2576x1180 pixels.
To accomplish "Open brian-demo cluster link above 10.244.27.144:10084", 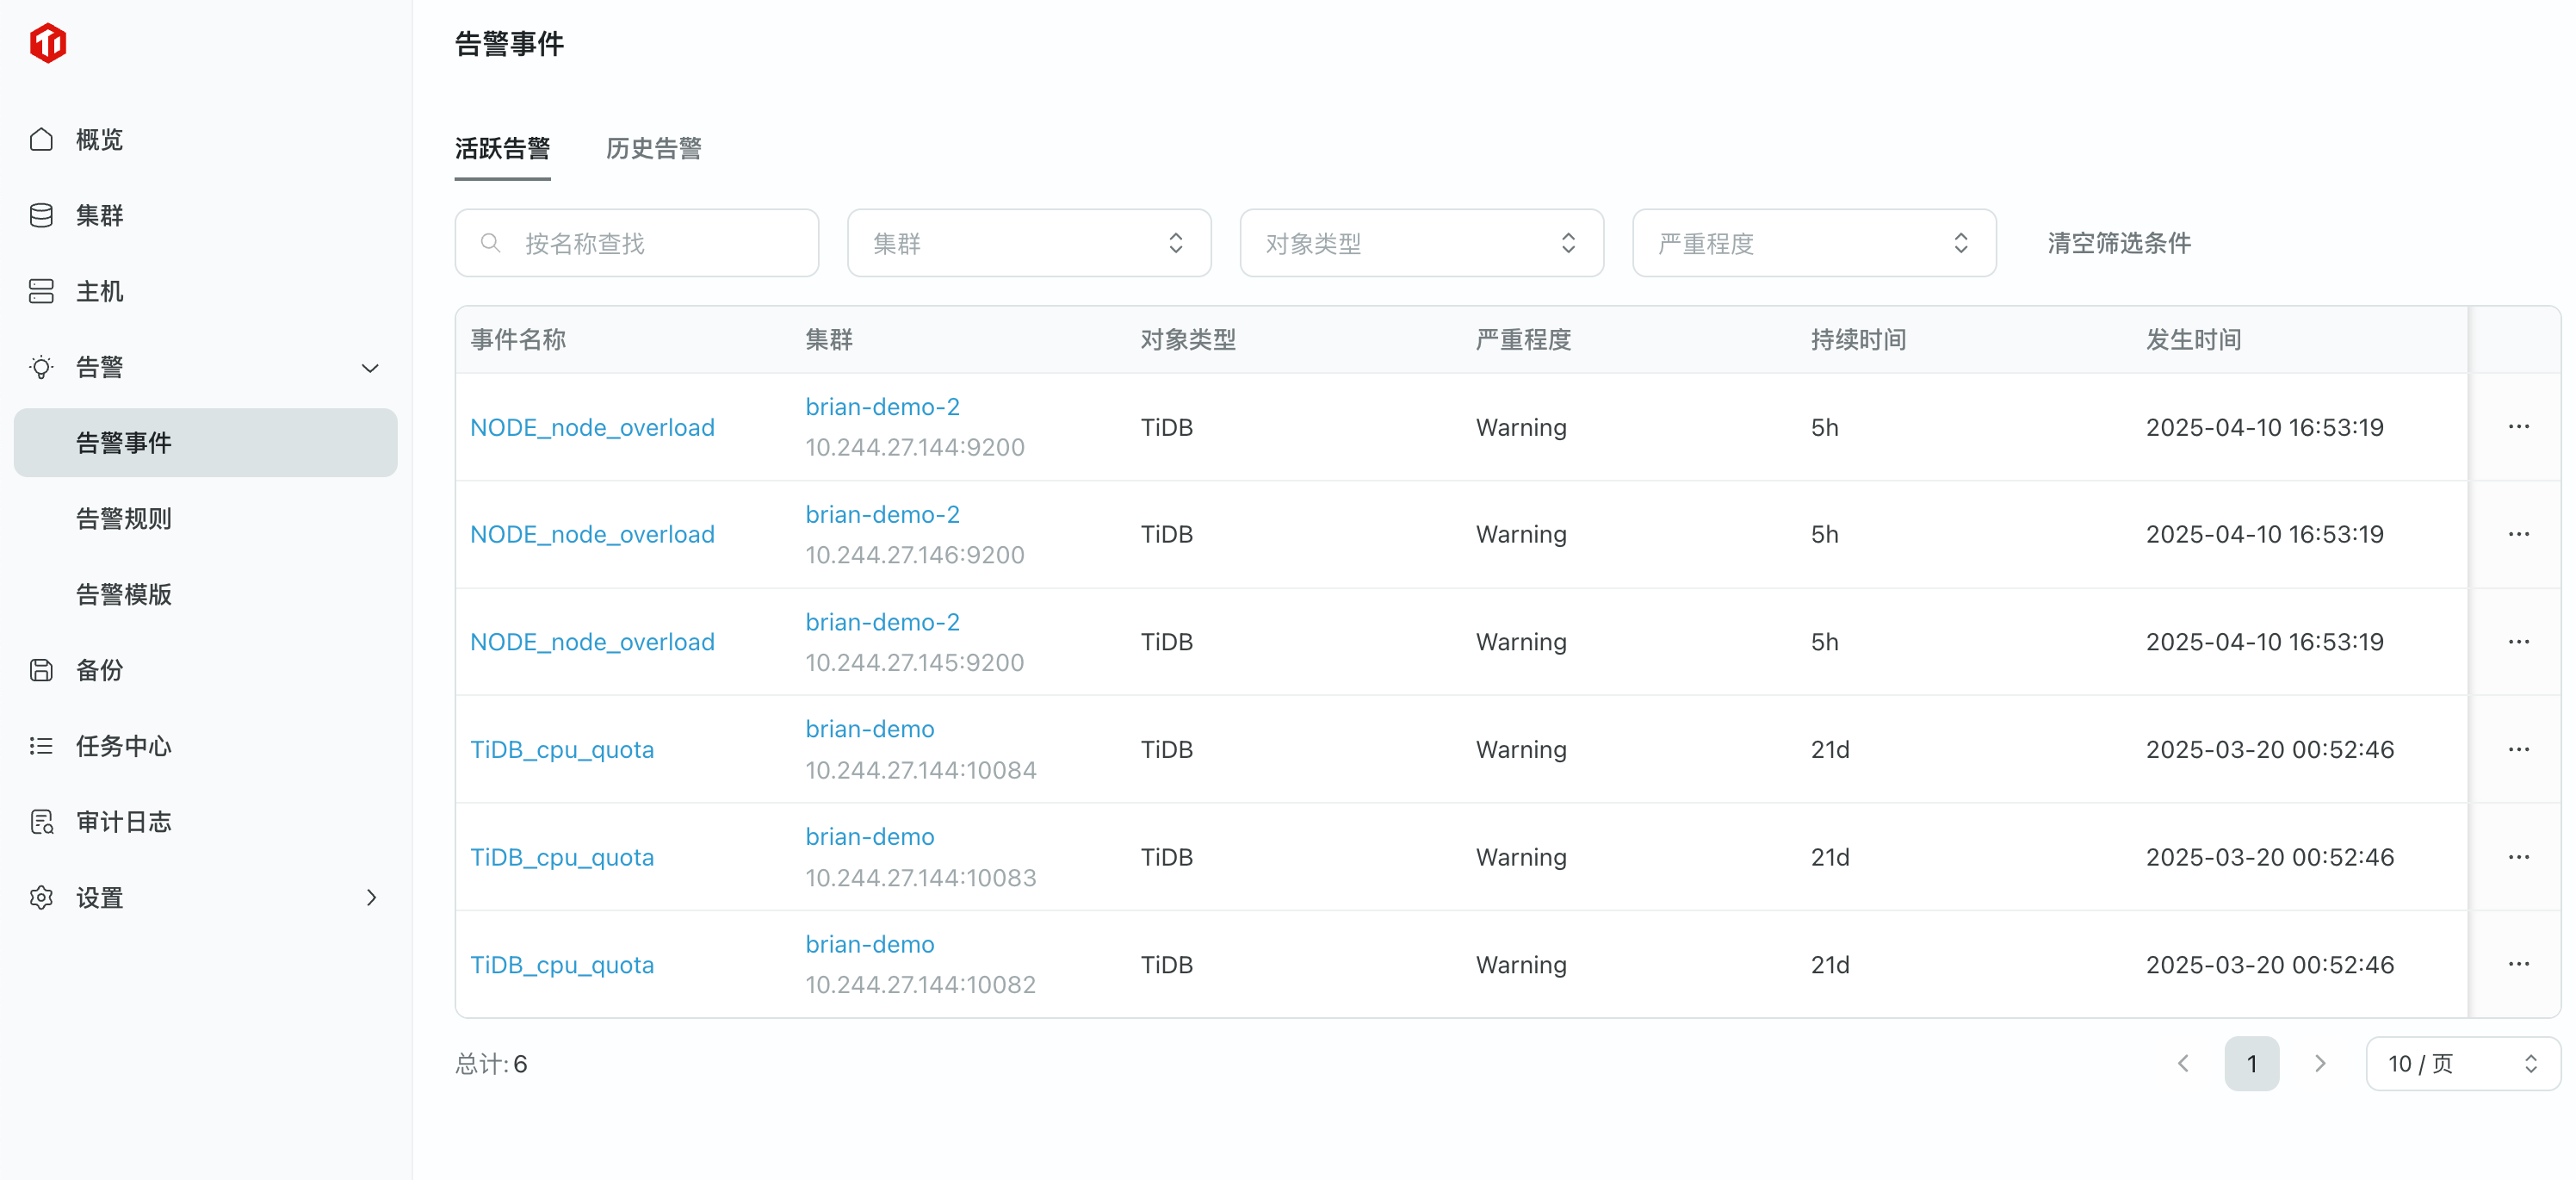I will click(870, 729).
